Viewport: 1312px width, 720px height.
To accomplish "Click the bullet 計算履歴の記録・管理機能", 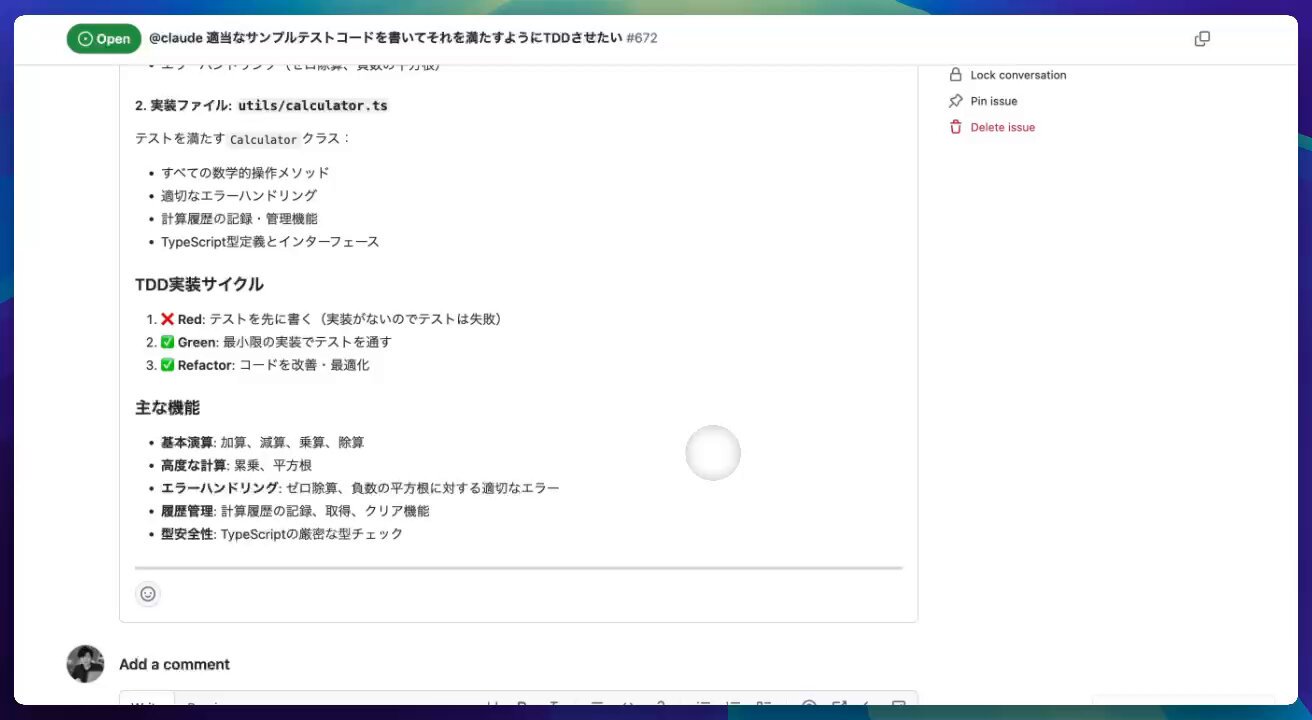I will point(239,219).
